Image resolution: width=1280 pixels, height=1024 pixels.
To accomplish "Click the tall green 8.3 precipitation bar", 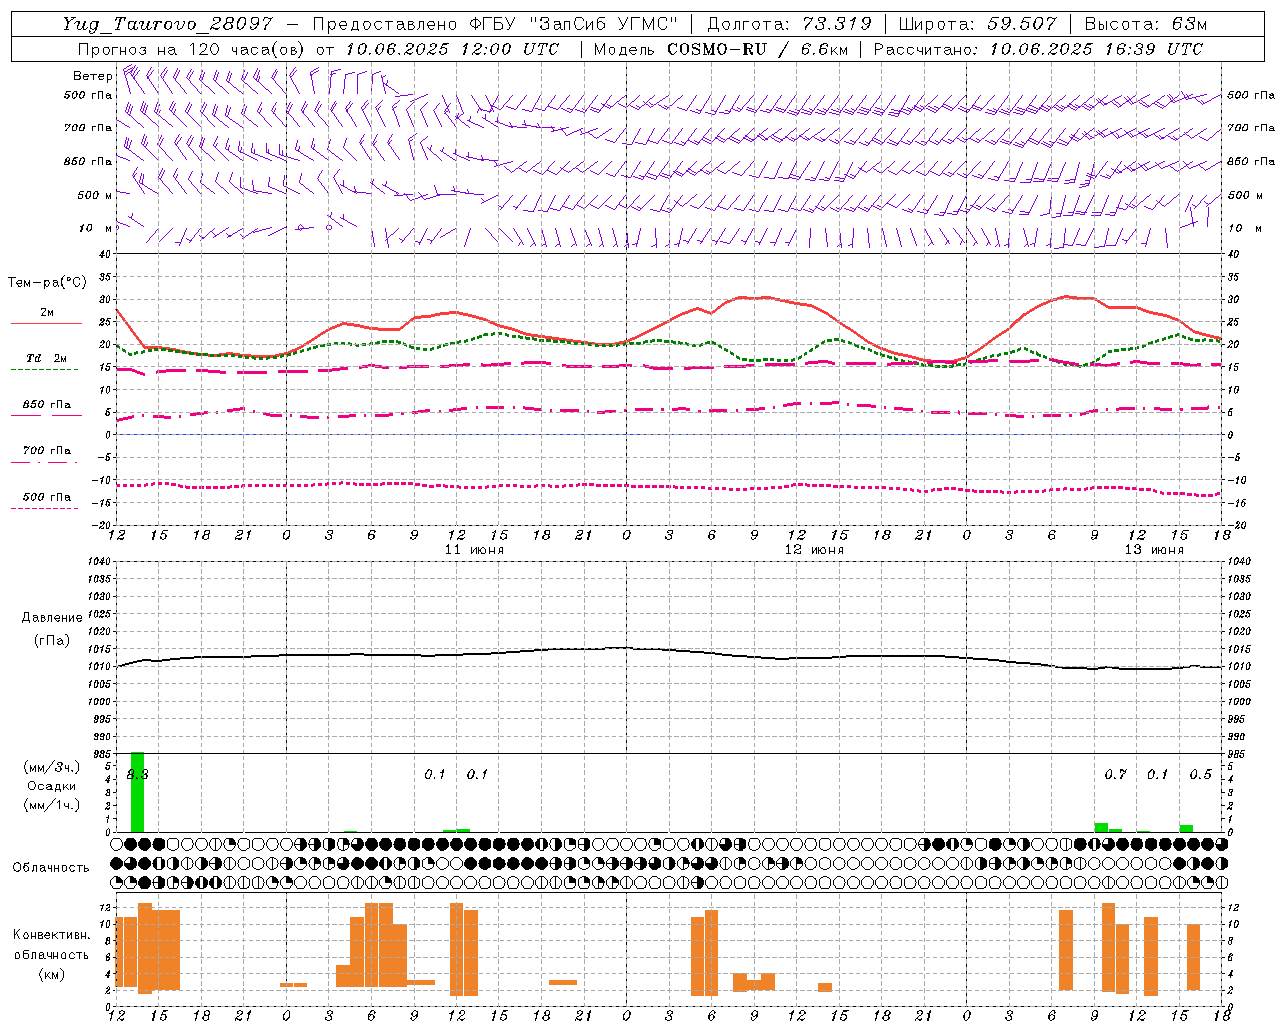I will point(137,792).
